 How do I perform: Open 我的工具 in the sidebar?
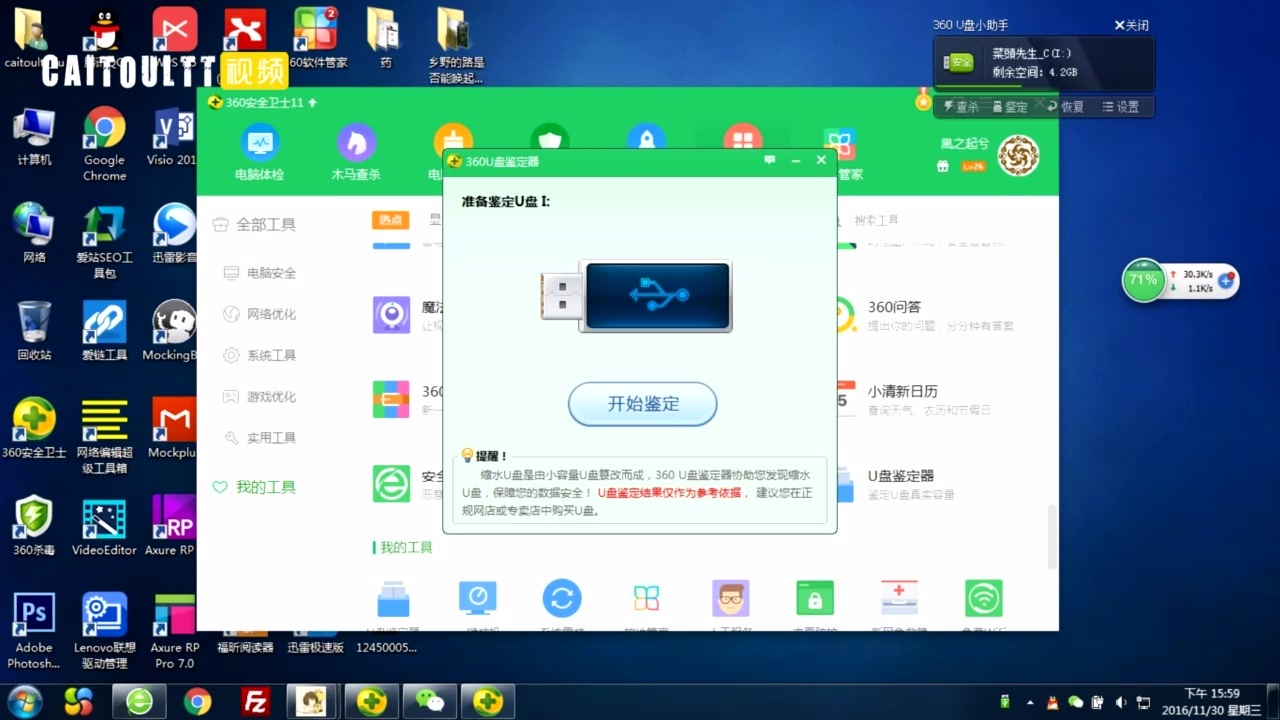pos(254,487)
